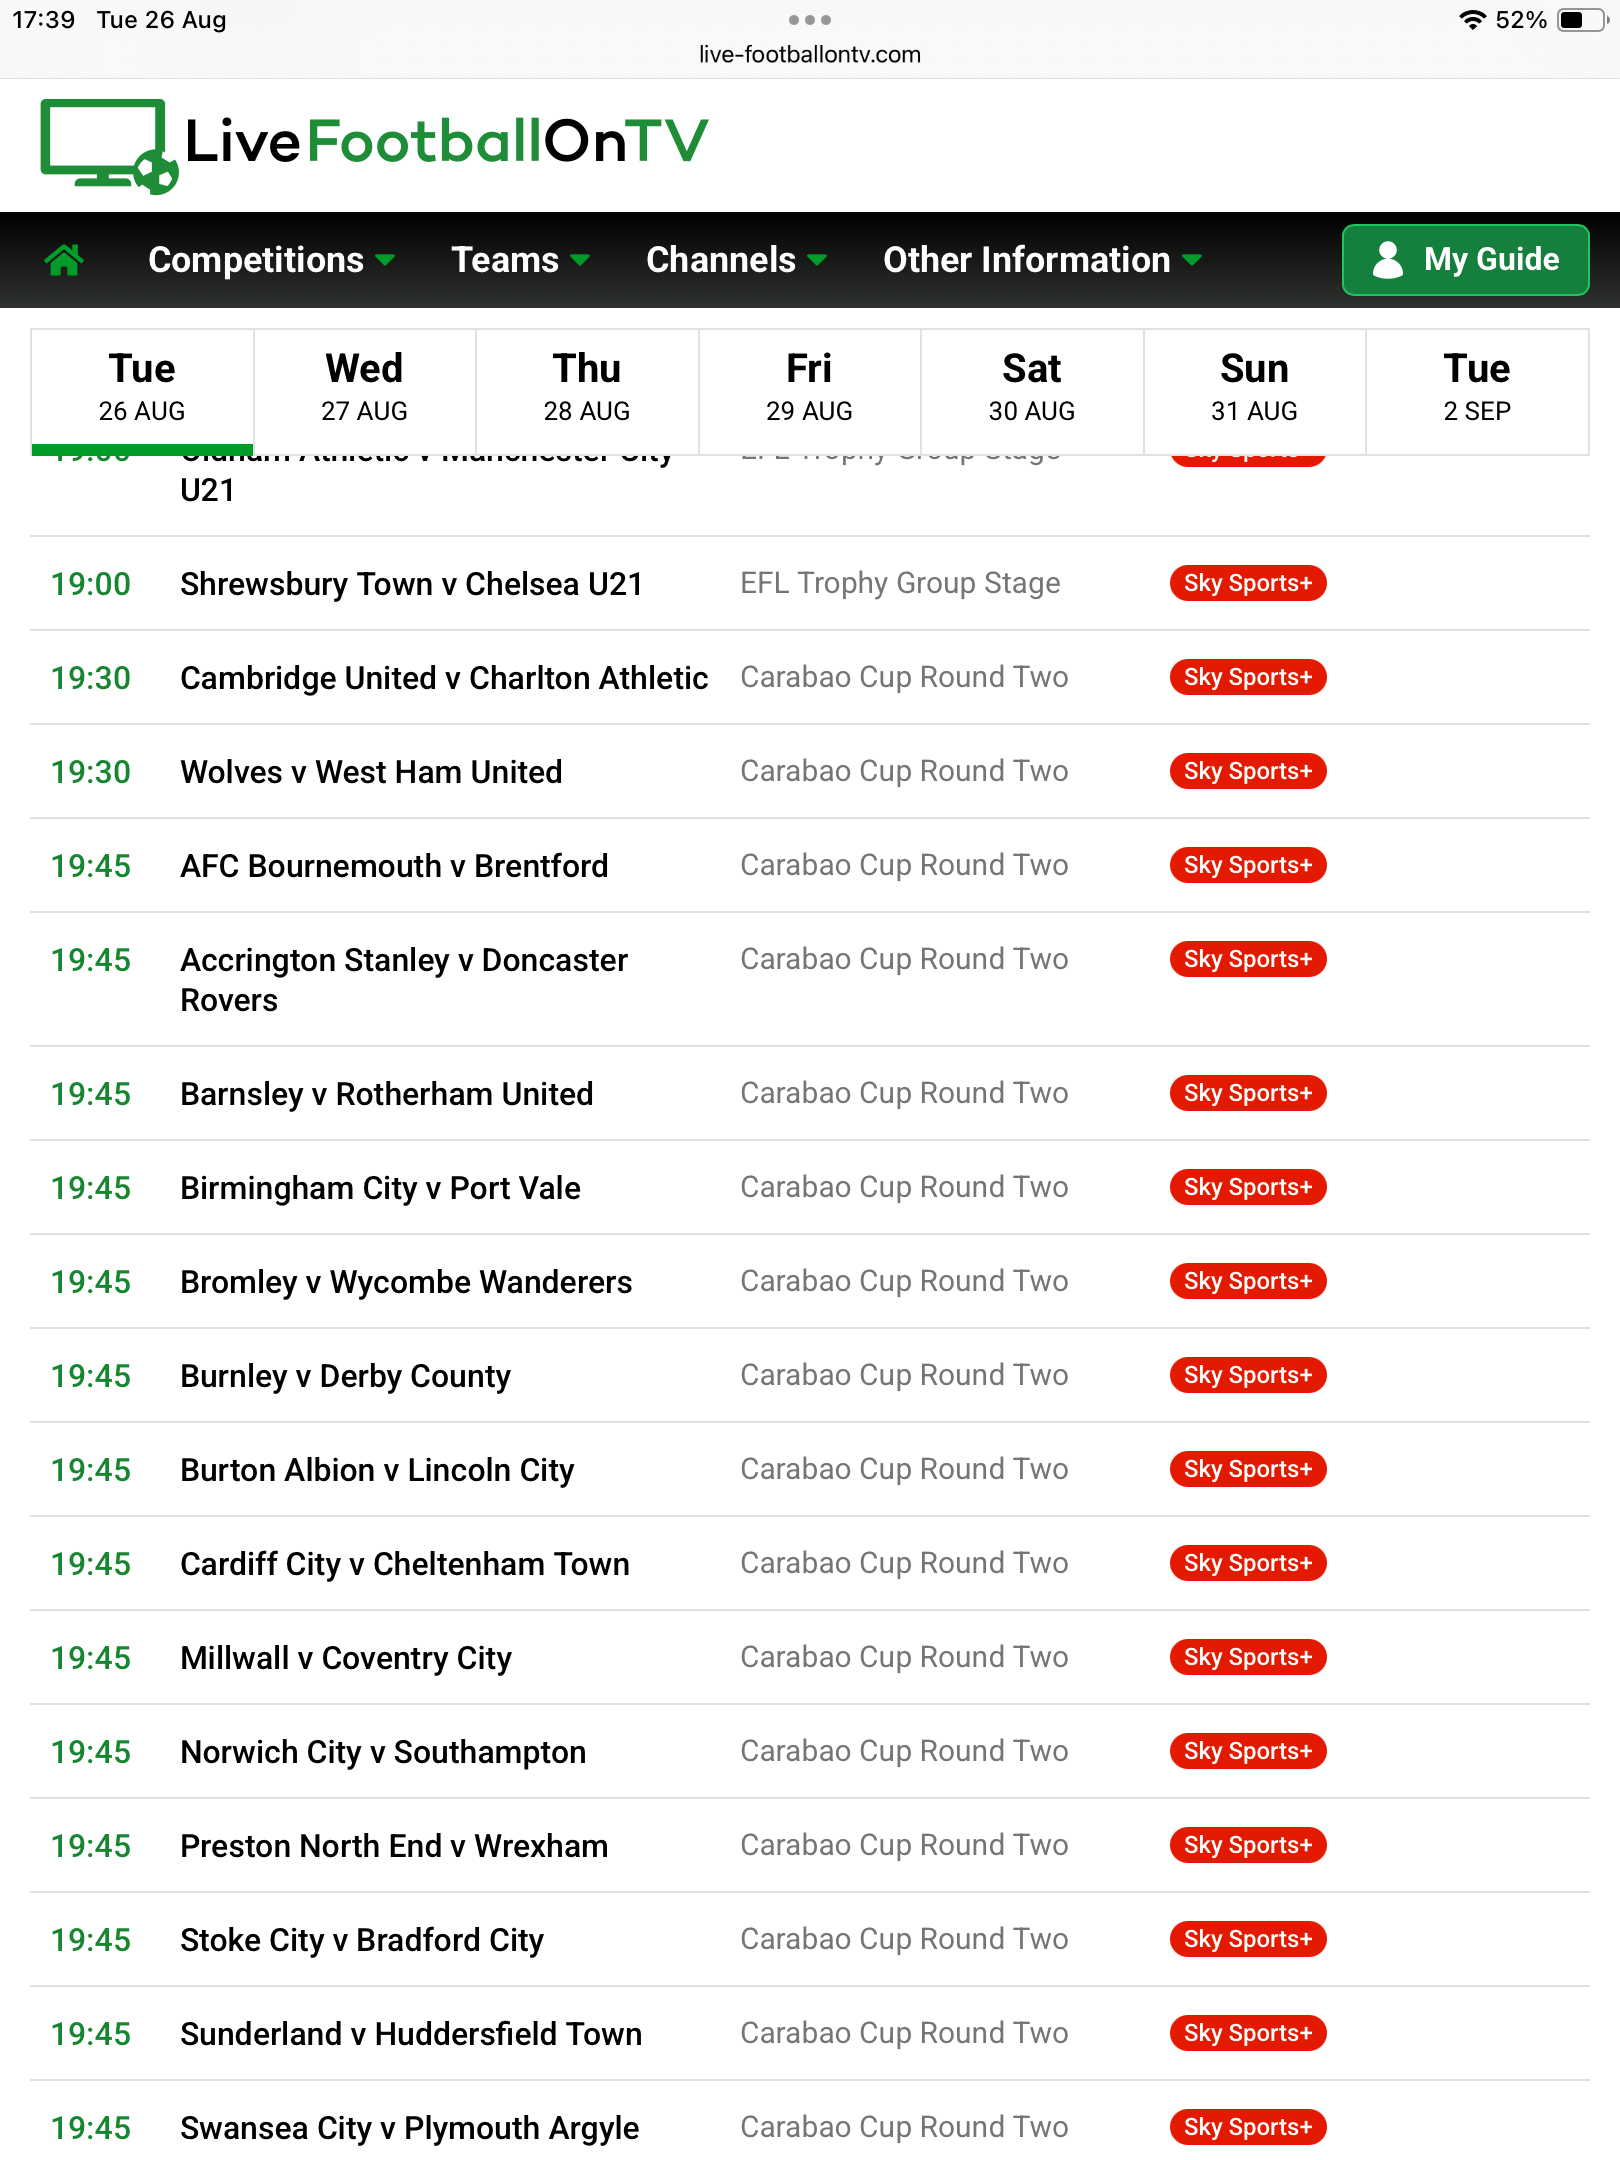
Task: Expand the Channels dropdown menu
Action: click(736, 260)
